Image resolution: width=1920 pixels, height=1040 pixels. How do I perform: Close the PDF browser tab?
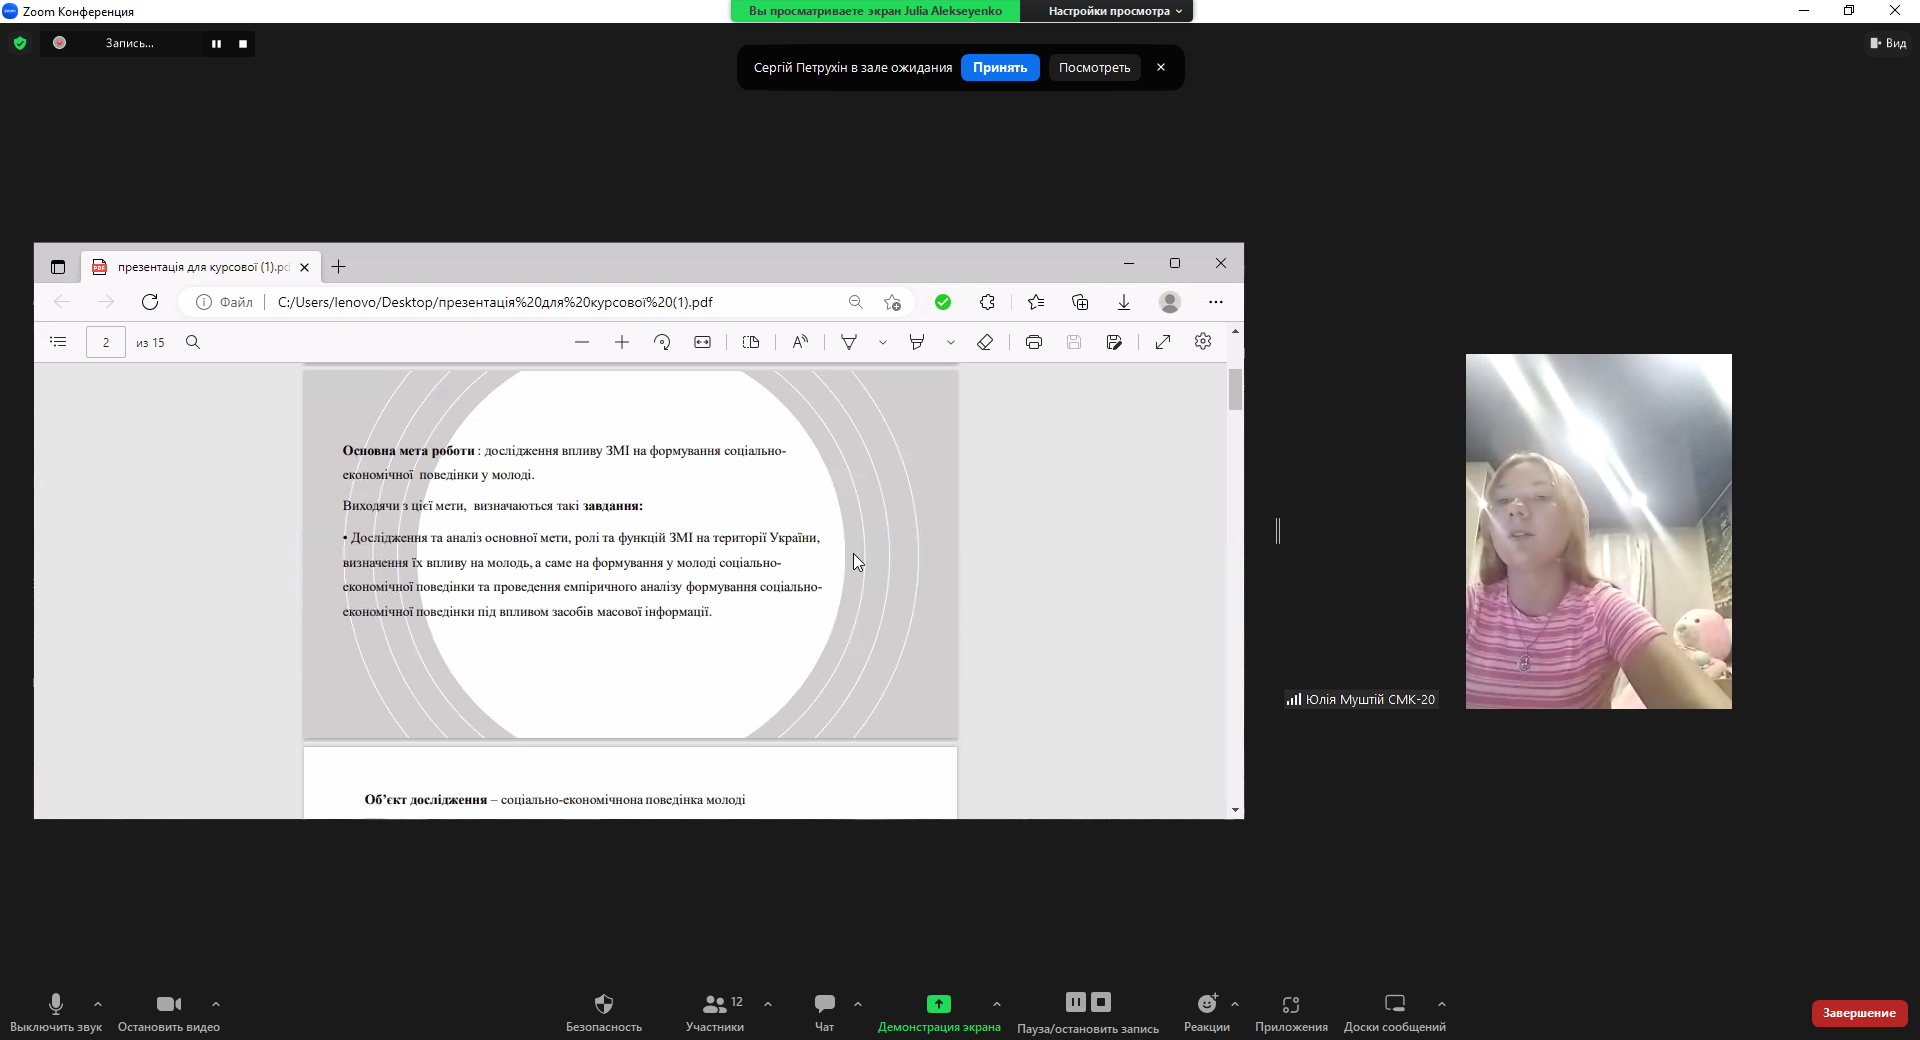tap(305, 267)
